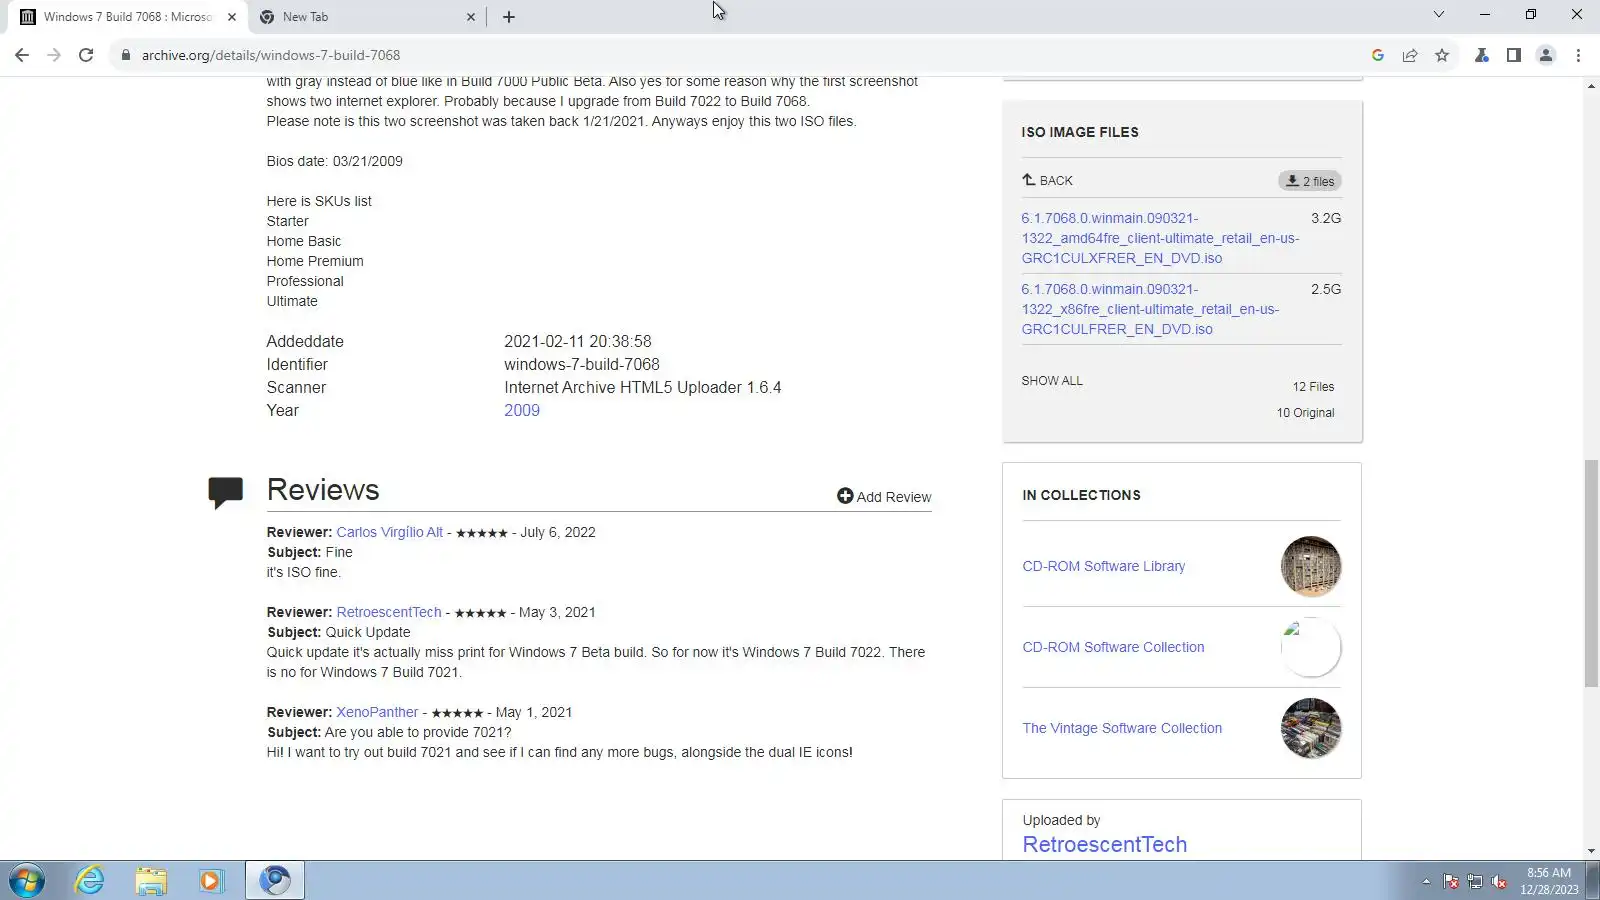Screen dimensions: 1600x900
Task: Expand the tab search chevron
Action: [x=1439, y=14]
